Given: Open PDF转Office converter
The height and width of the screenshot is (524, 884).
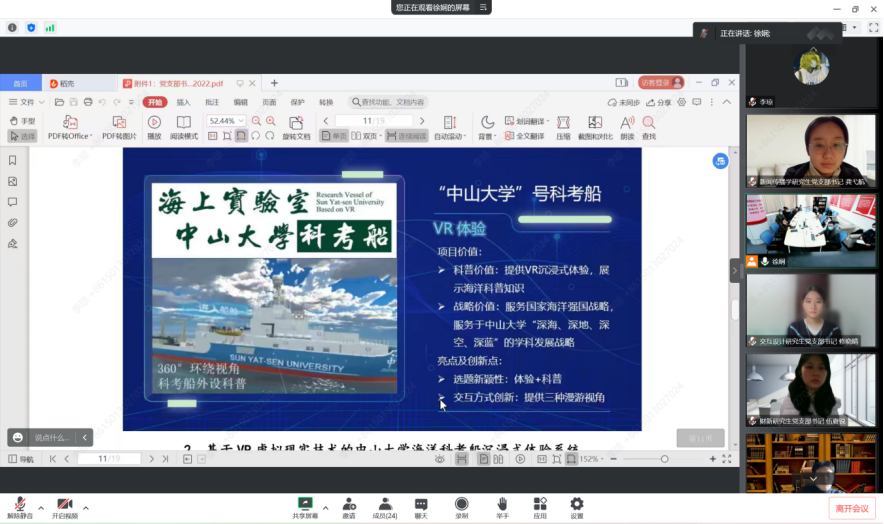Looking at the screenshot, I should [x=70, y=127].
